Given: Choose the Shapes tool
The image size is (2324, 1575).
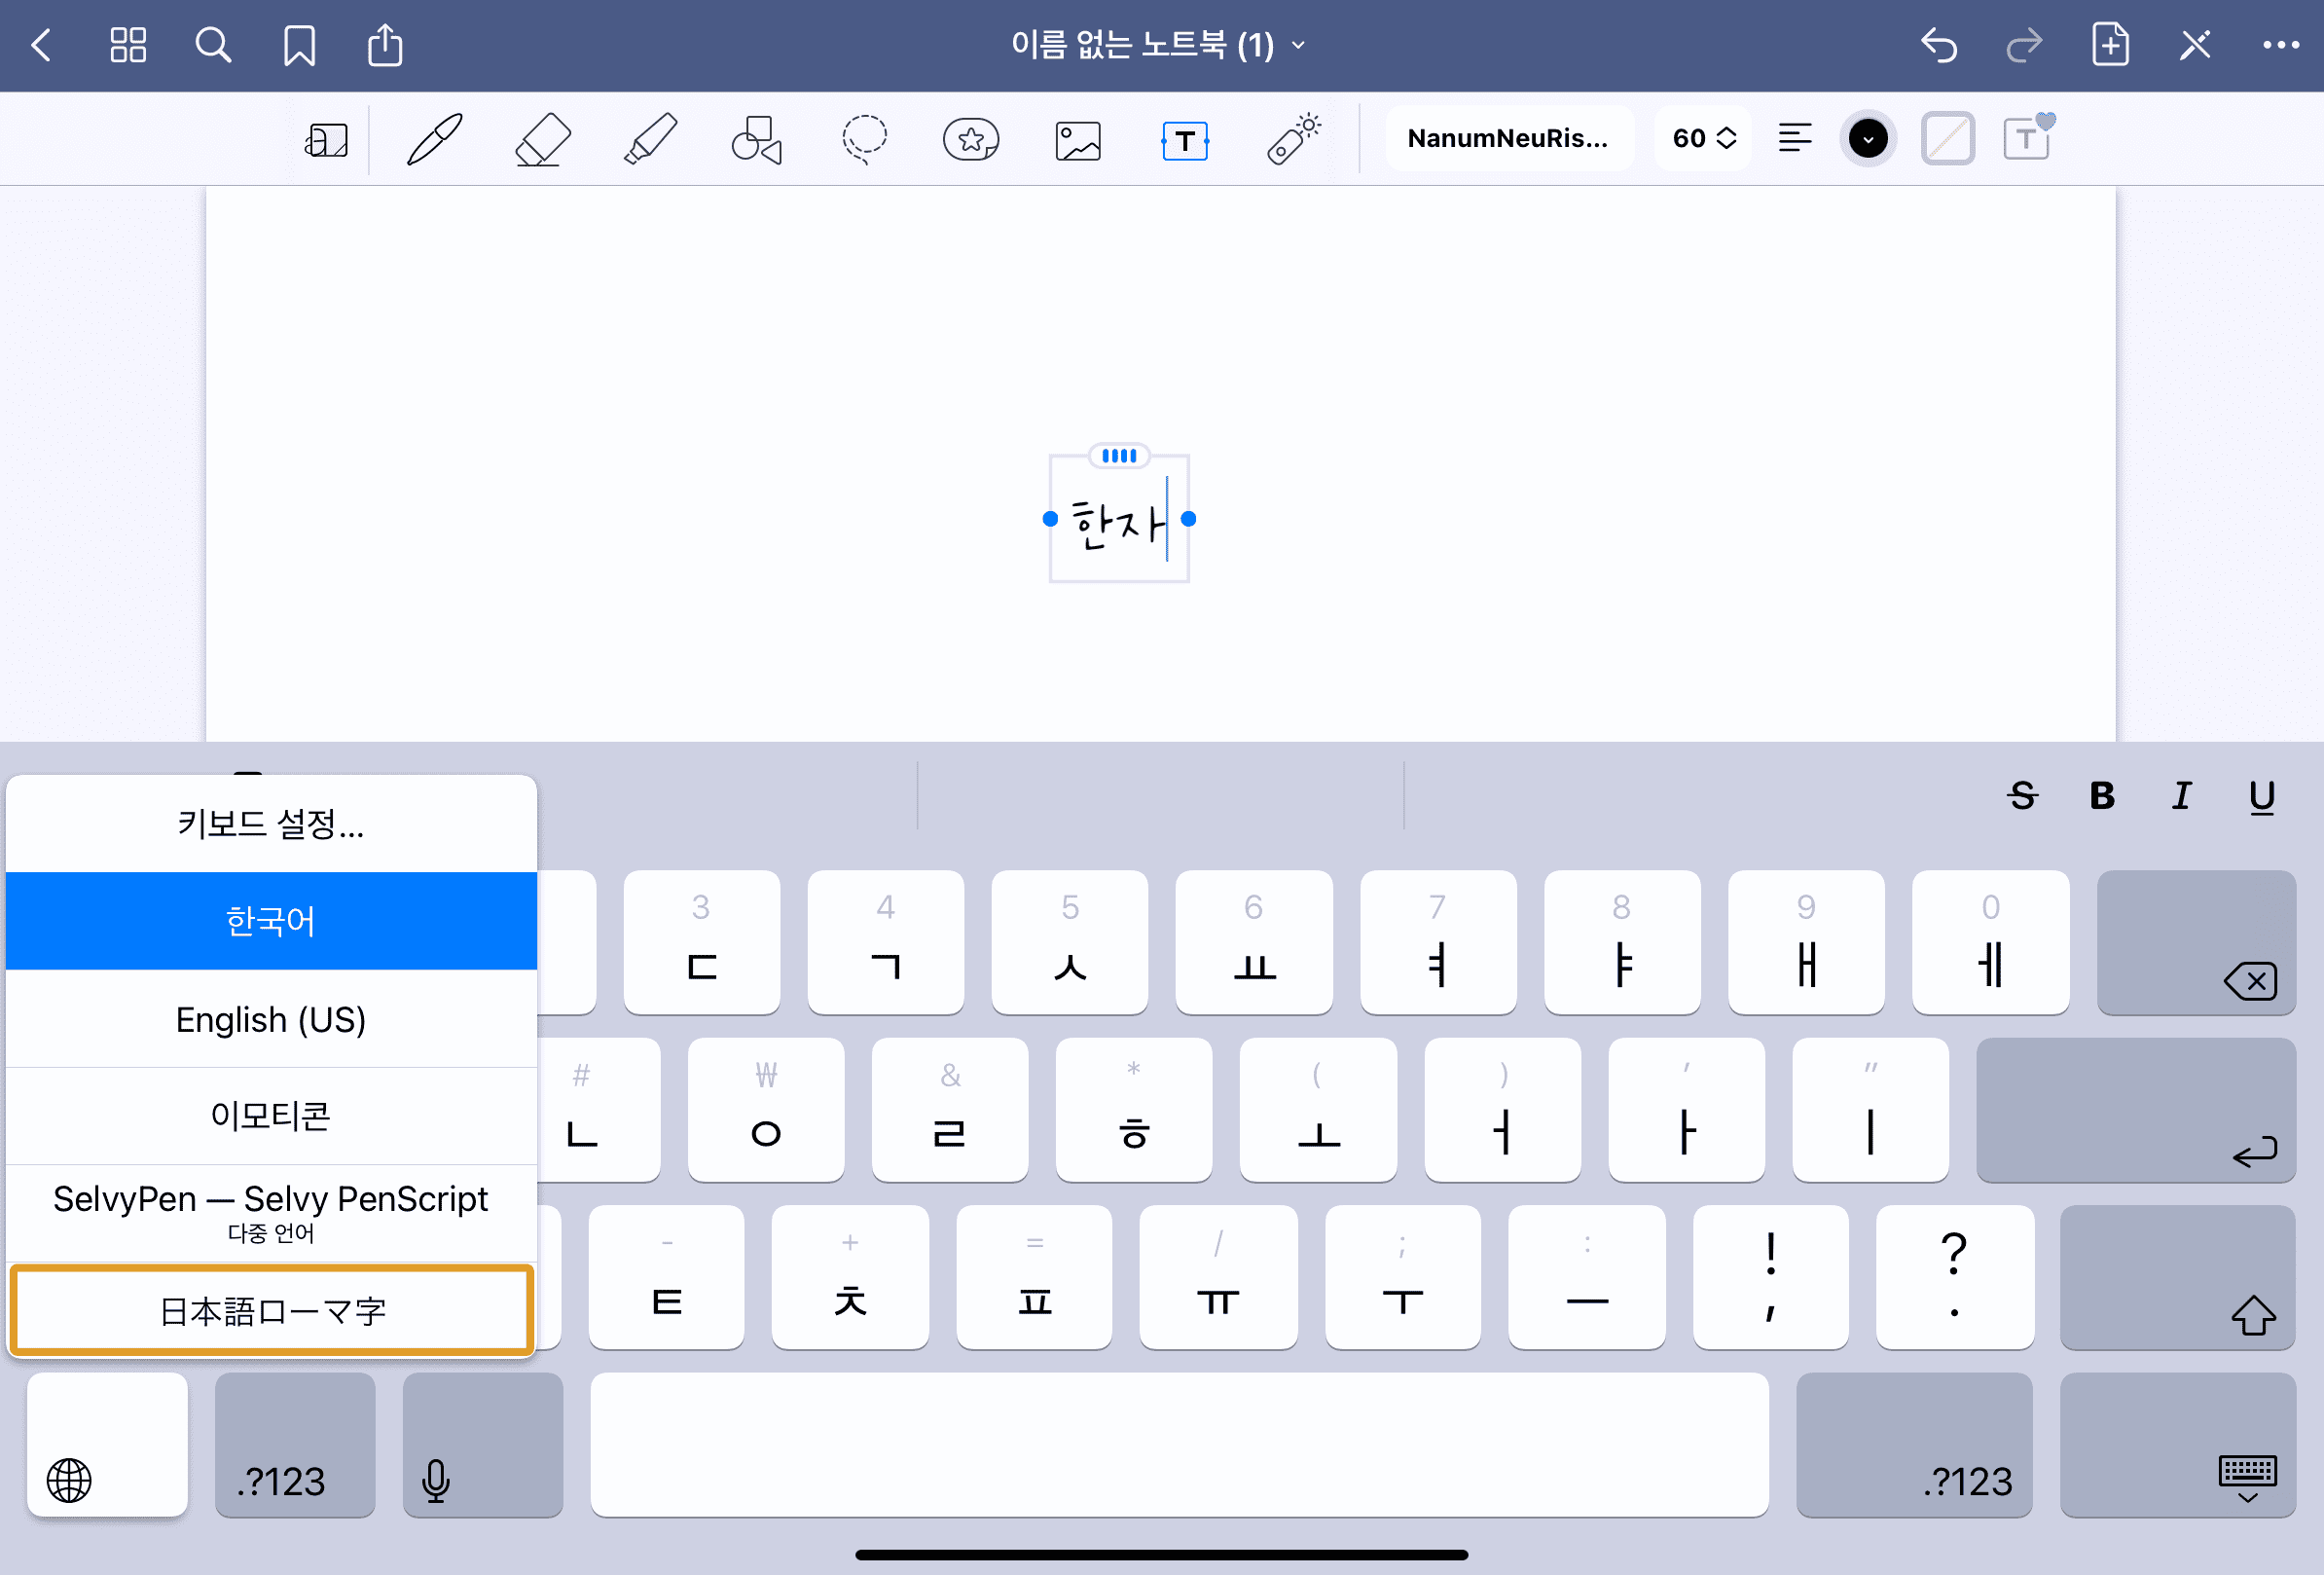Looking at the screenshot, I should 757,139.
